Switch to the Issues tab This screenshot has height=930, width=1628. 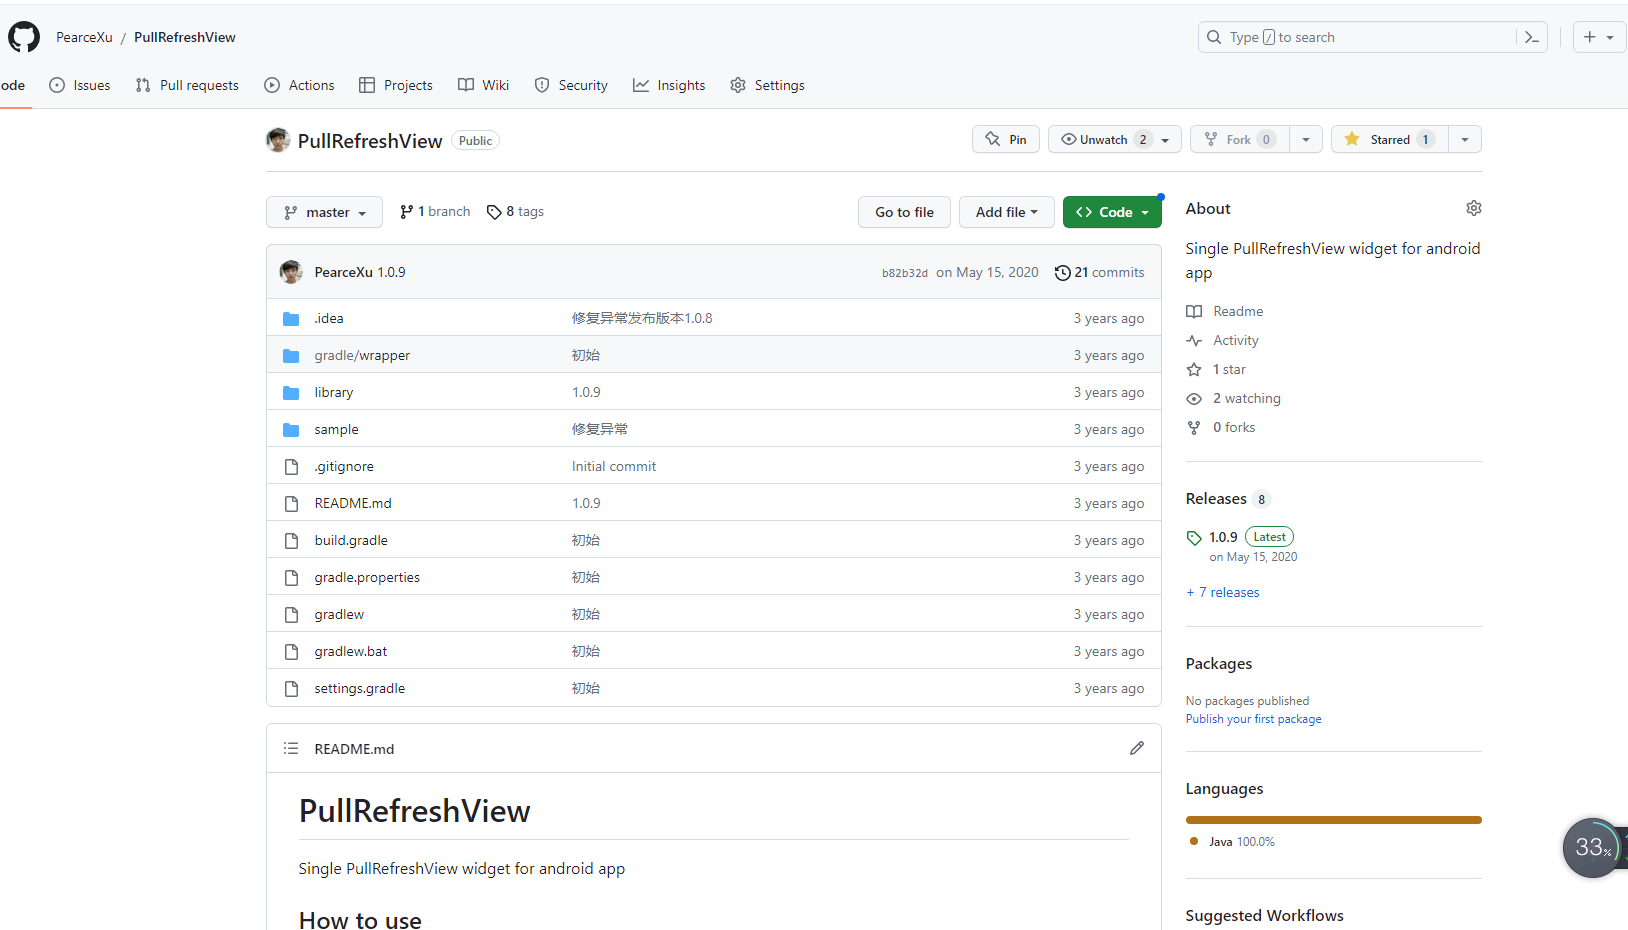click(80, 85)
